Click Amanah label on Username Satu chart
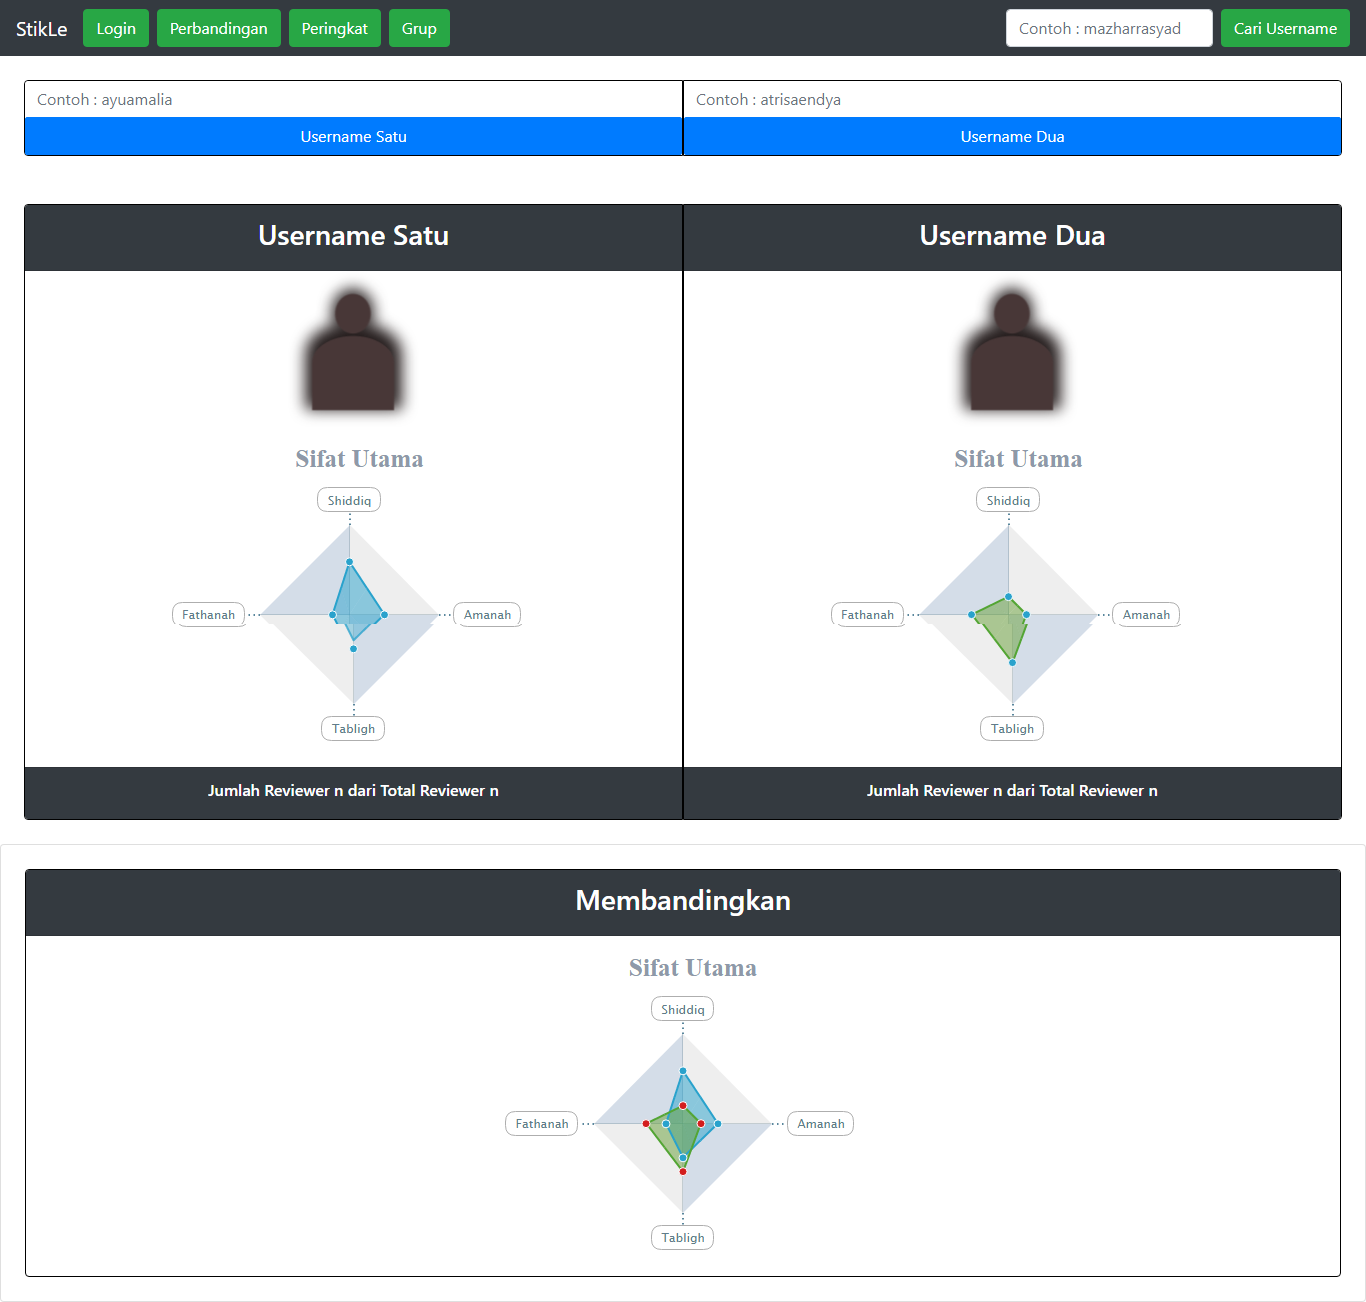 click(x=487, y=614)
